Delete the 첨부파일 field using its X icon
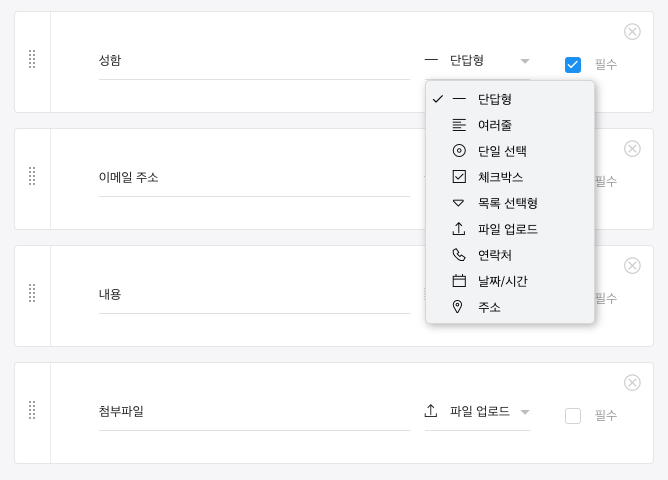Viewport: 668px width, 480px height. pyautogui.click(x=632, y=382)
